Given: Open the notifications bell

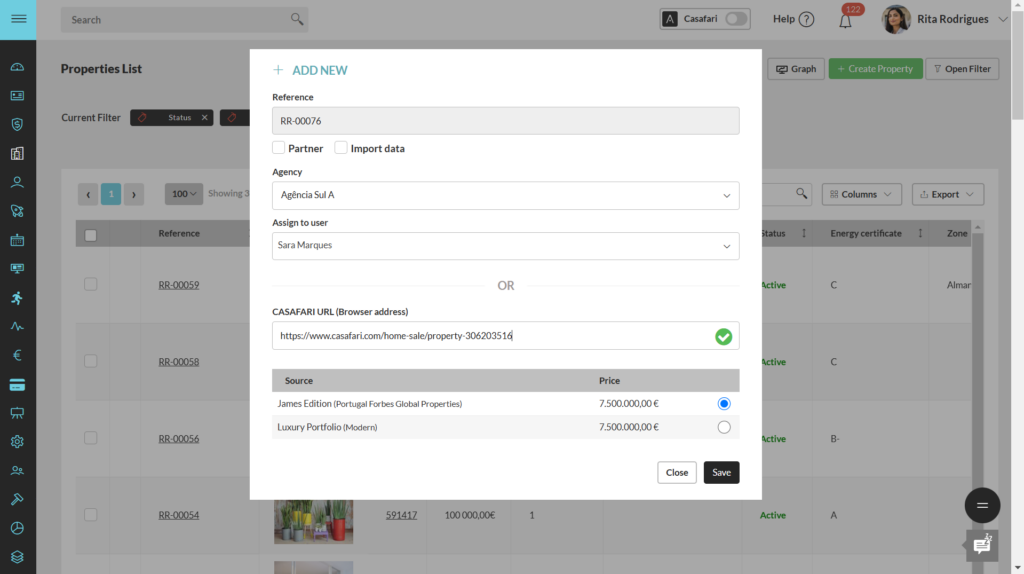Looking at the screenshot, I should pos(845,20).
